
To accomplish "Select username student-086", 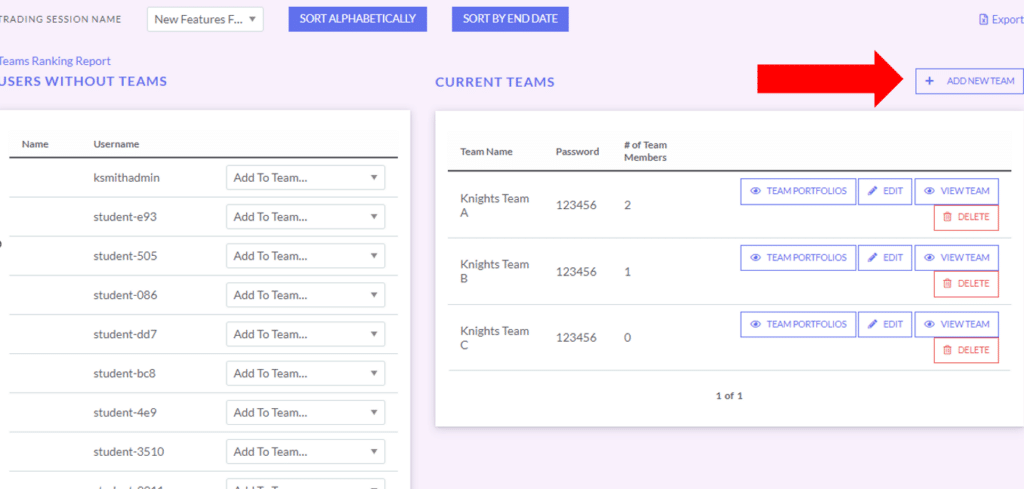I will [x=125, y=295].
